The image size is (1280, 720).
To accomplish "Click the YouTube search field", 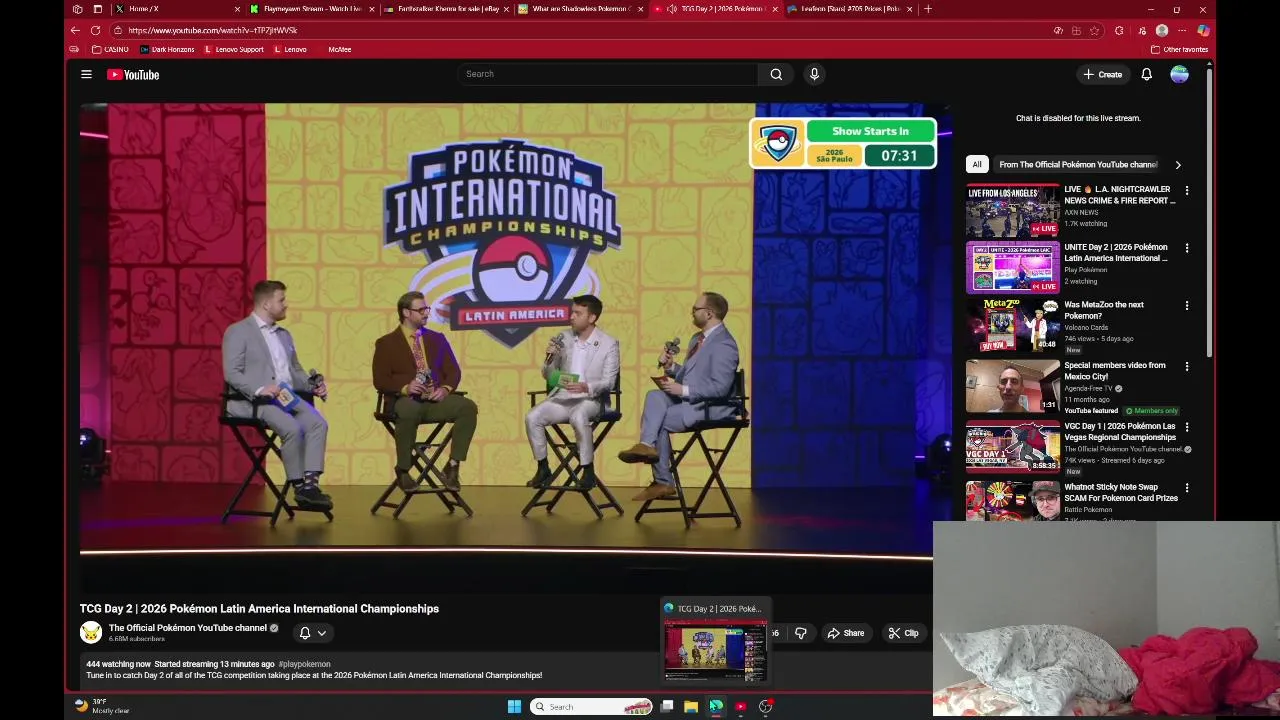I will (x=608, y=74).
